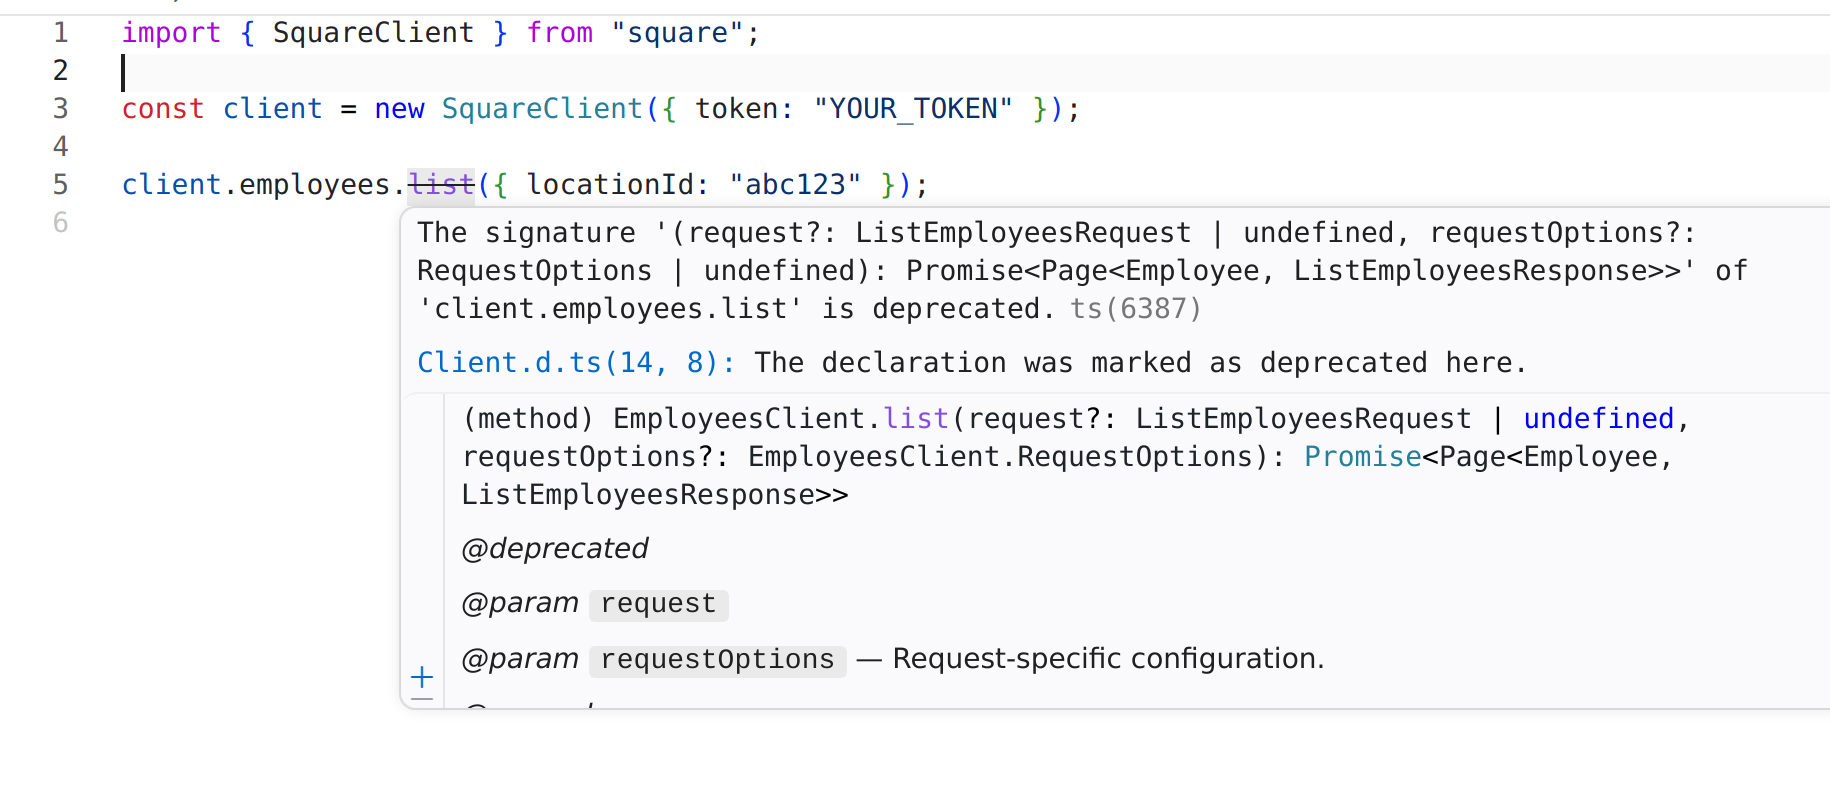Click the new SquareClient constructor call
The image size is (1830, 790).
coord(542,109)
